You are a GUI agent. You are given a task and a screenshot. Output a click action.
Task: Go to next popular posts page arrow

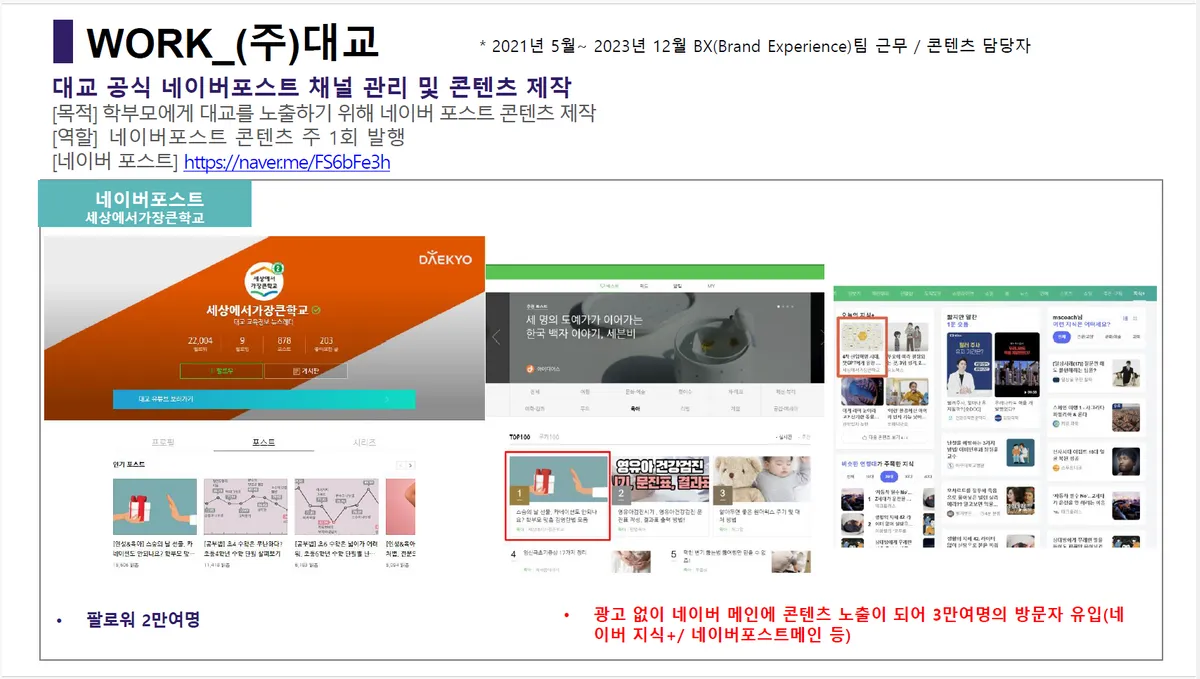pos(410,465)
